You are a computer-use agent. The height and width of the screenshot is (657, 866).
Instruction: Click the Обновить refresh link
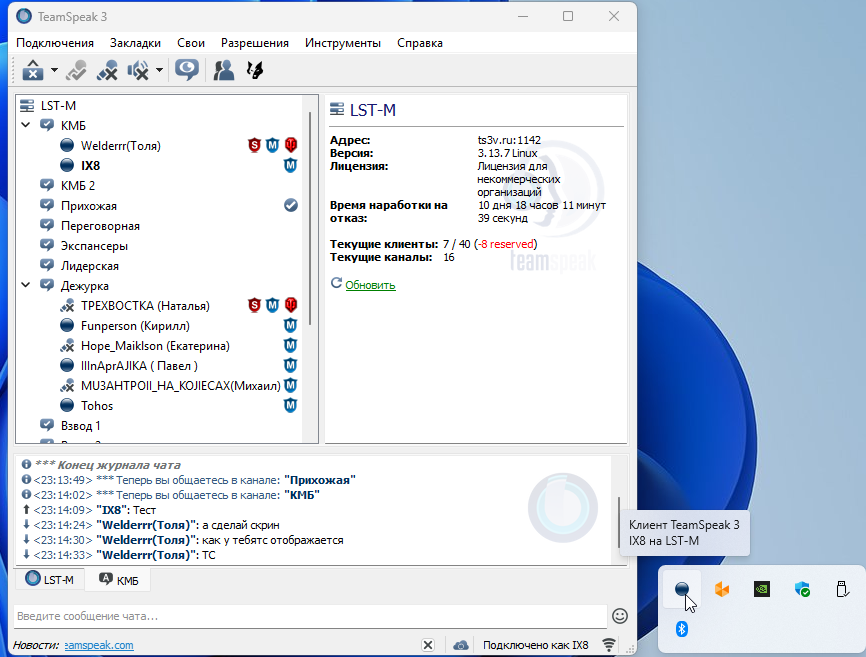[370, 285]
